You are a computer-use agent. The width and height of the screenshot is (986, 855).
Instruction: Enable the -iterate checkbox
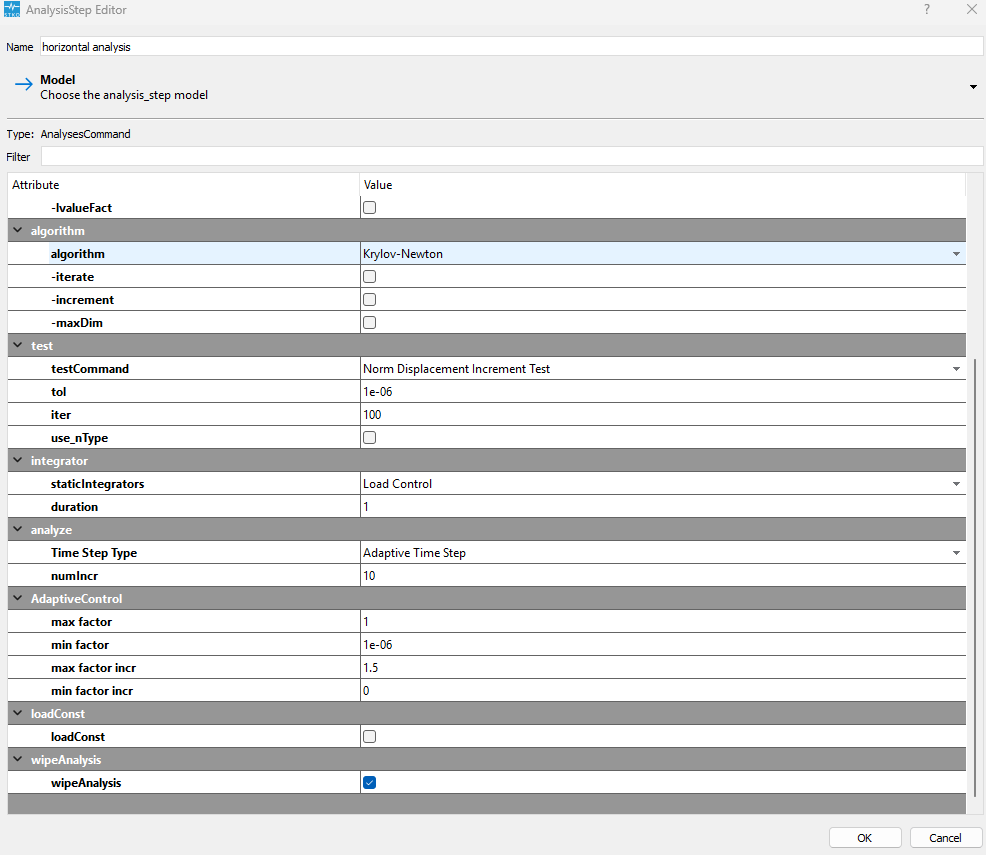(370, 277)
